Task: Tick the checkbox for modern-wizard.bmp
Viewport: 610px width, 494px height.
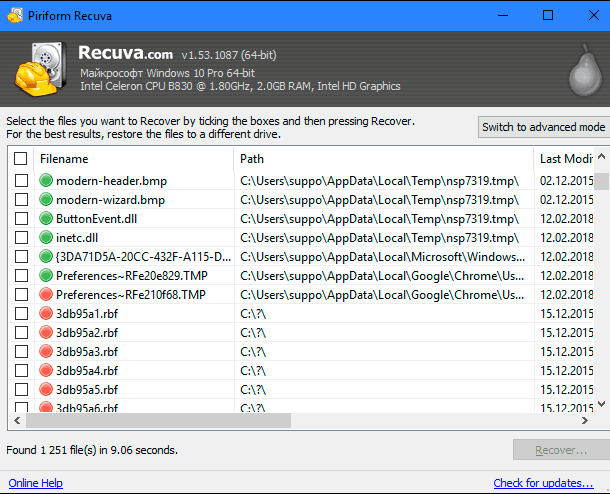Action: point(21,200)
